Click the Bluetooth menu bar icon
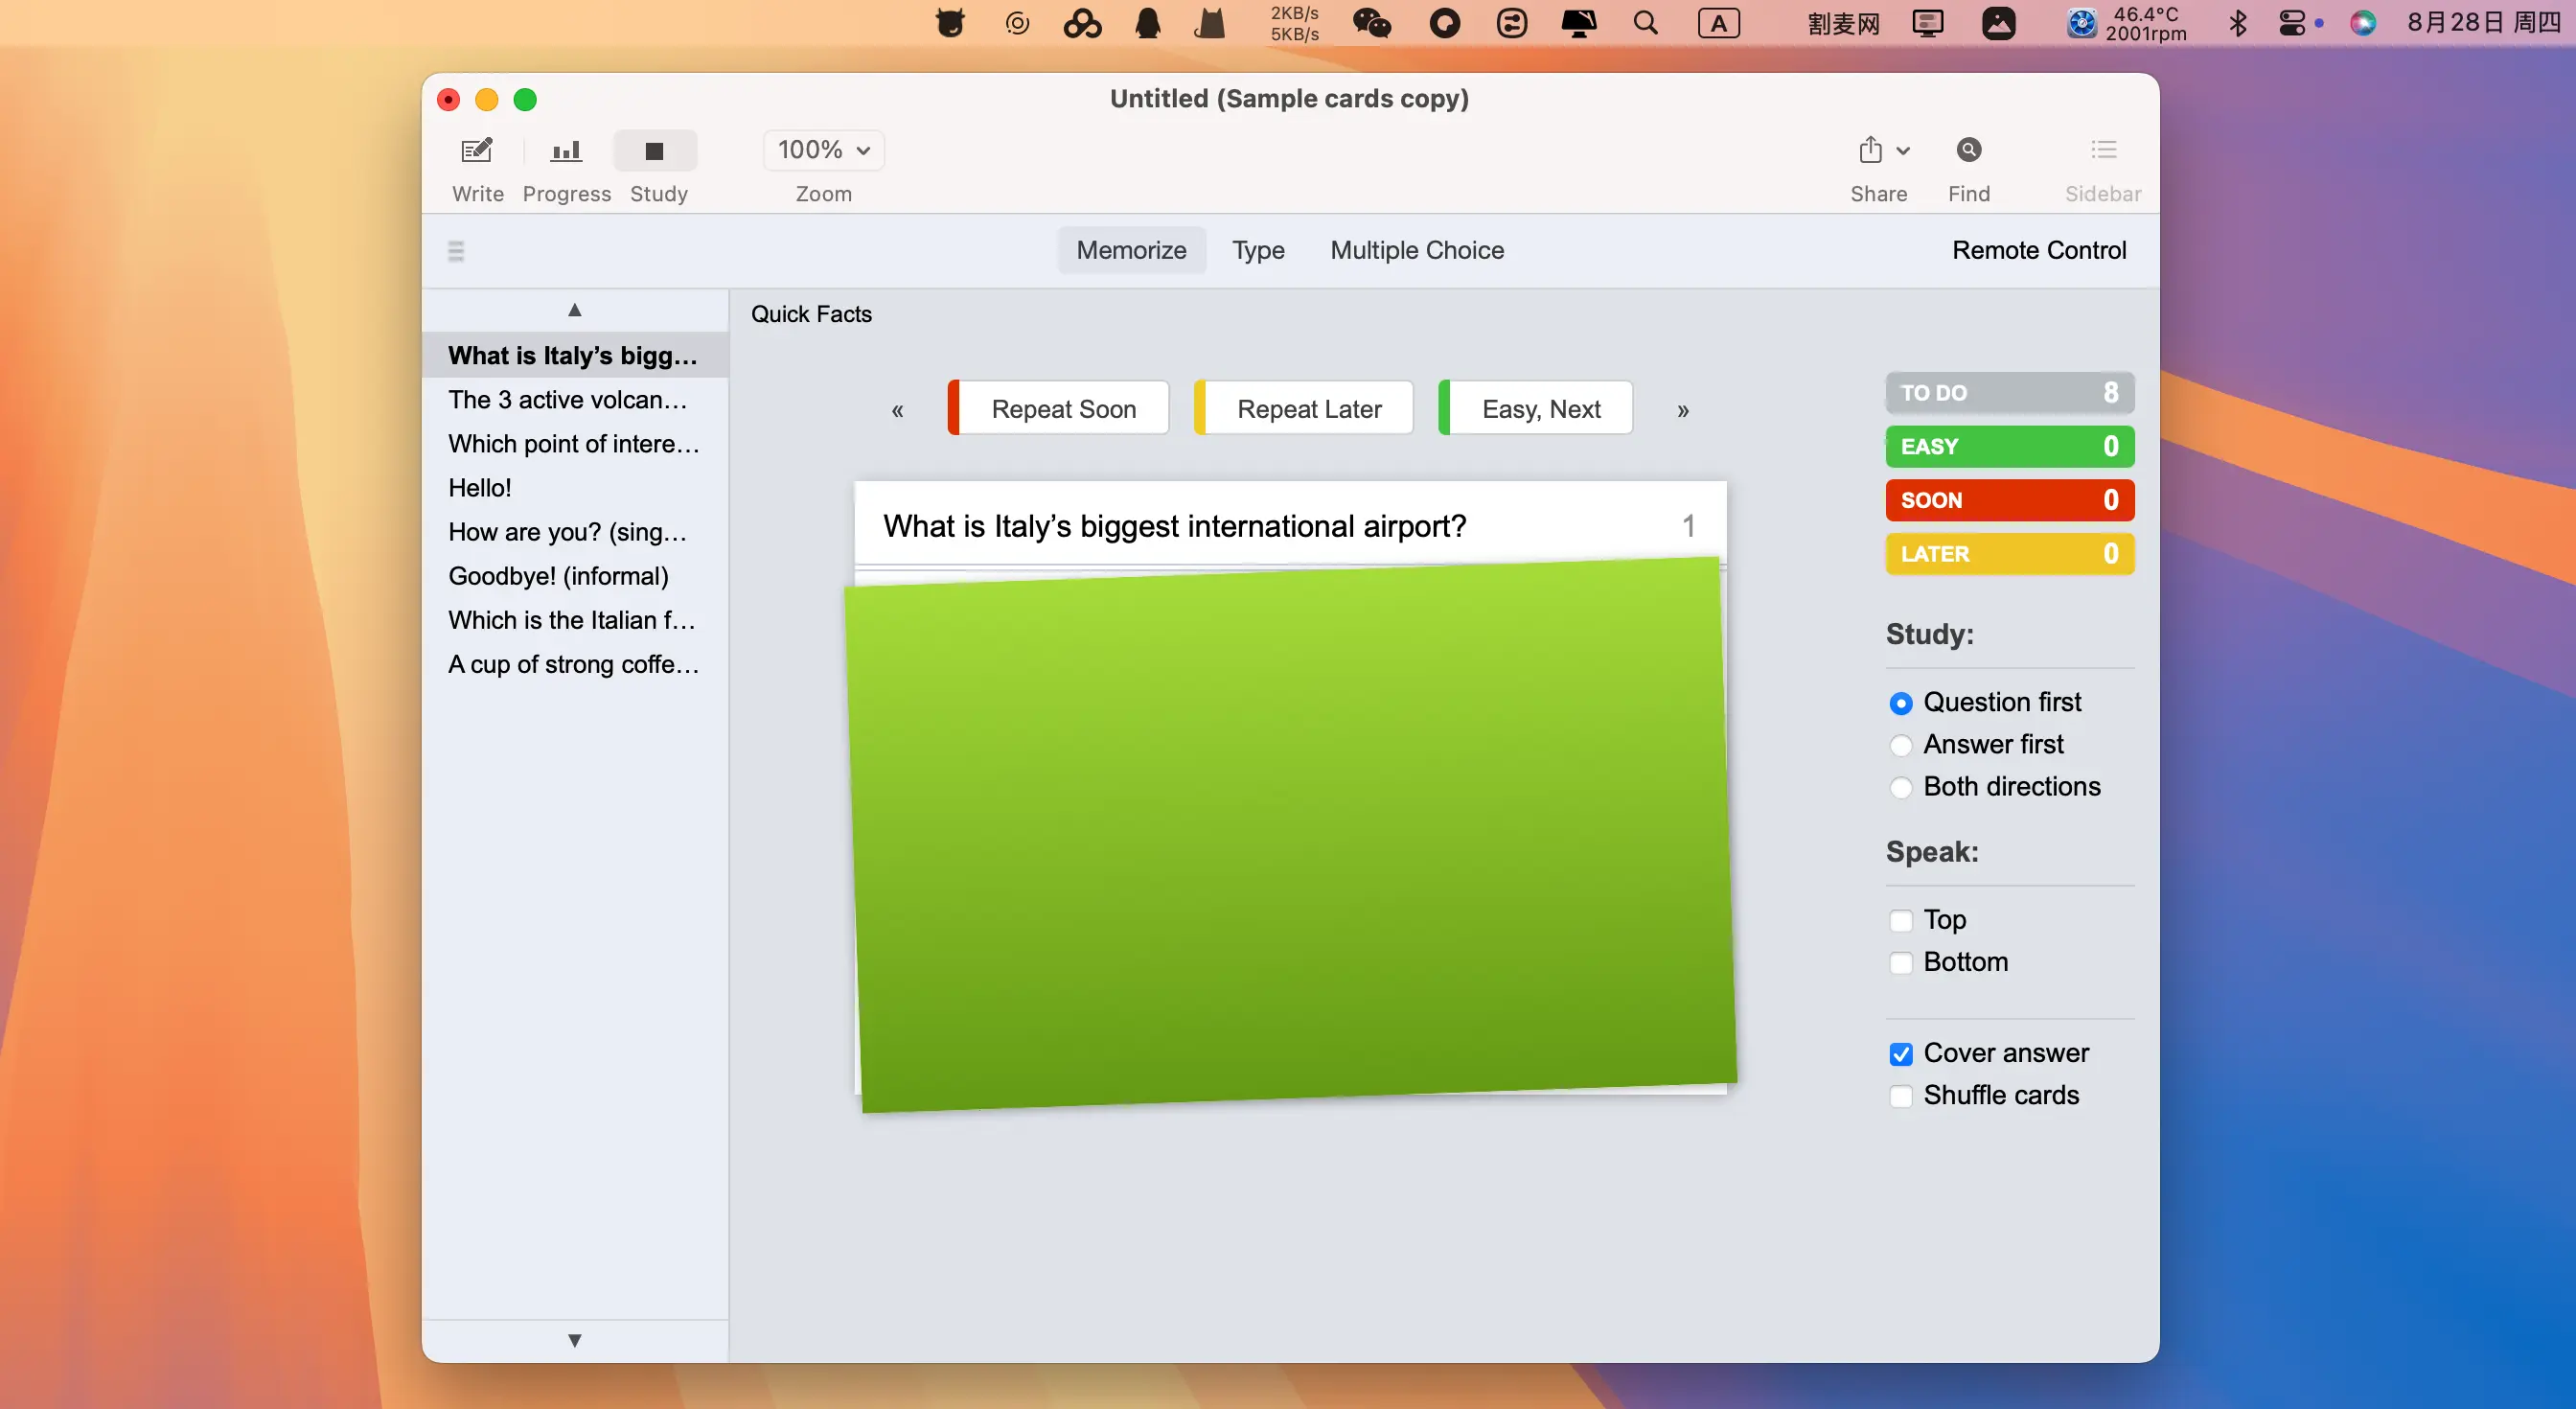Viewport: 2576px width, 1409px height. [2238, 23]
